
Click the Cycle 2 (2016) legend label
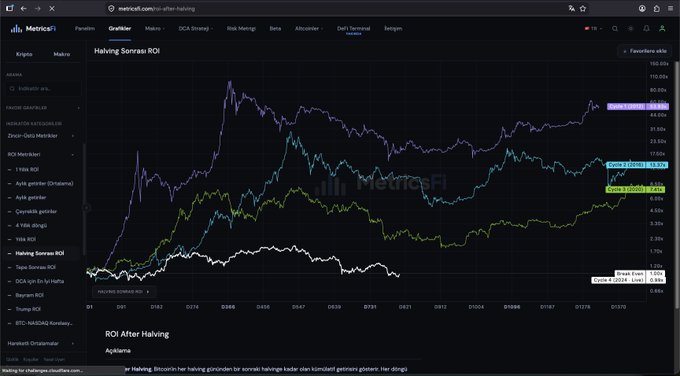[626, 165]
